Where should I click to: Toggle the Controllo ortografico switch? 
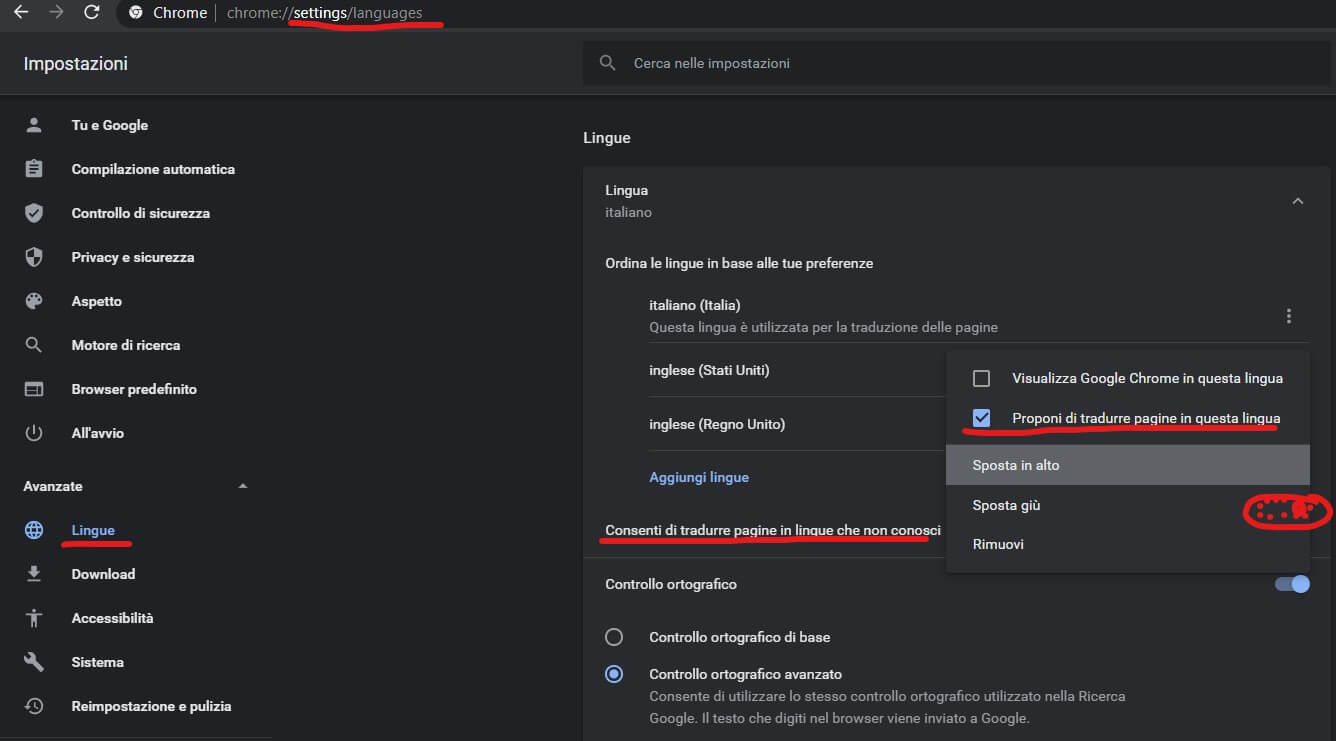(1291, 584)
